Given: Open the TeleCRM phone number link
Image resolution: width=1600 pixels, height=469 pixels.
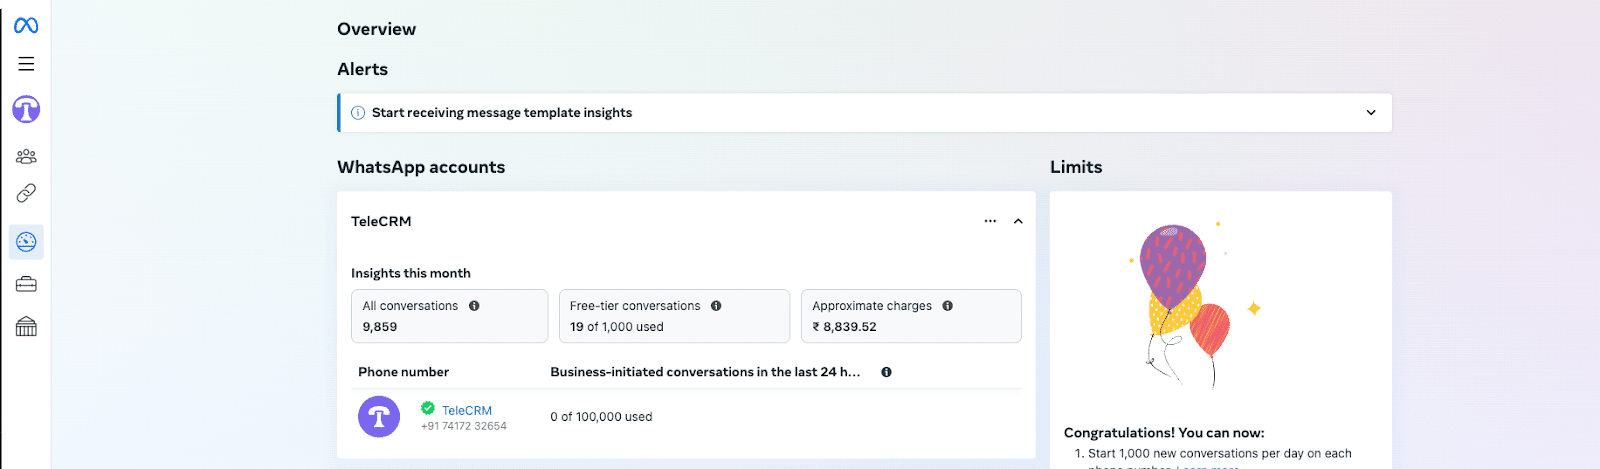Looking at the screenshot, I should (467, 410).
